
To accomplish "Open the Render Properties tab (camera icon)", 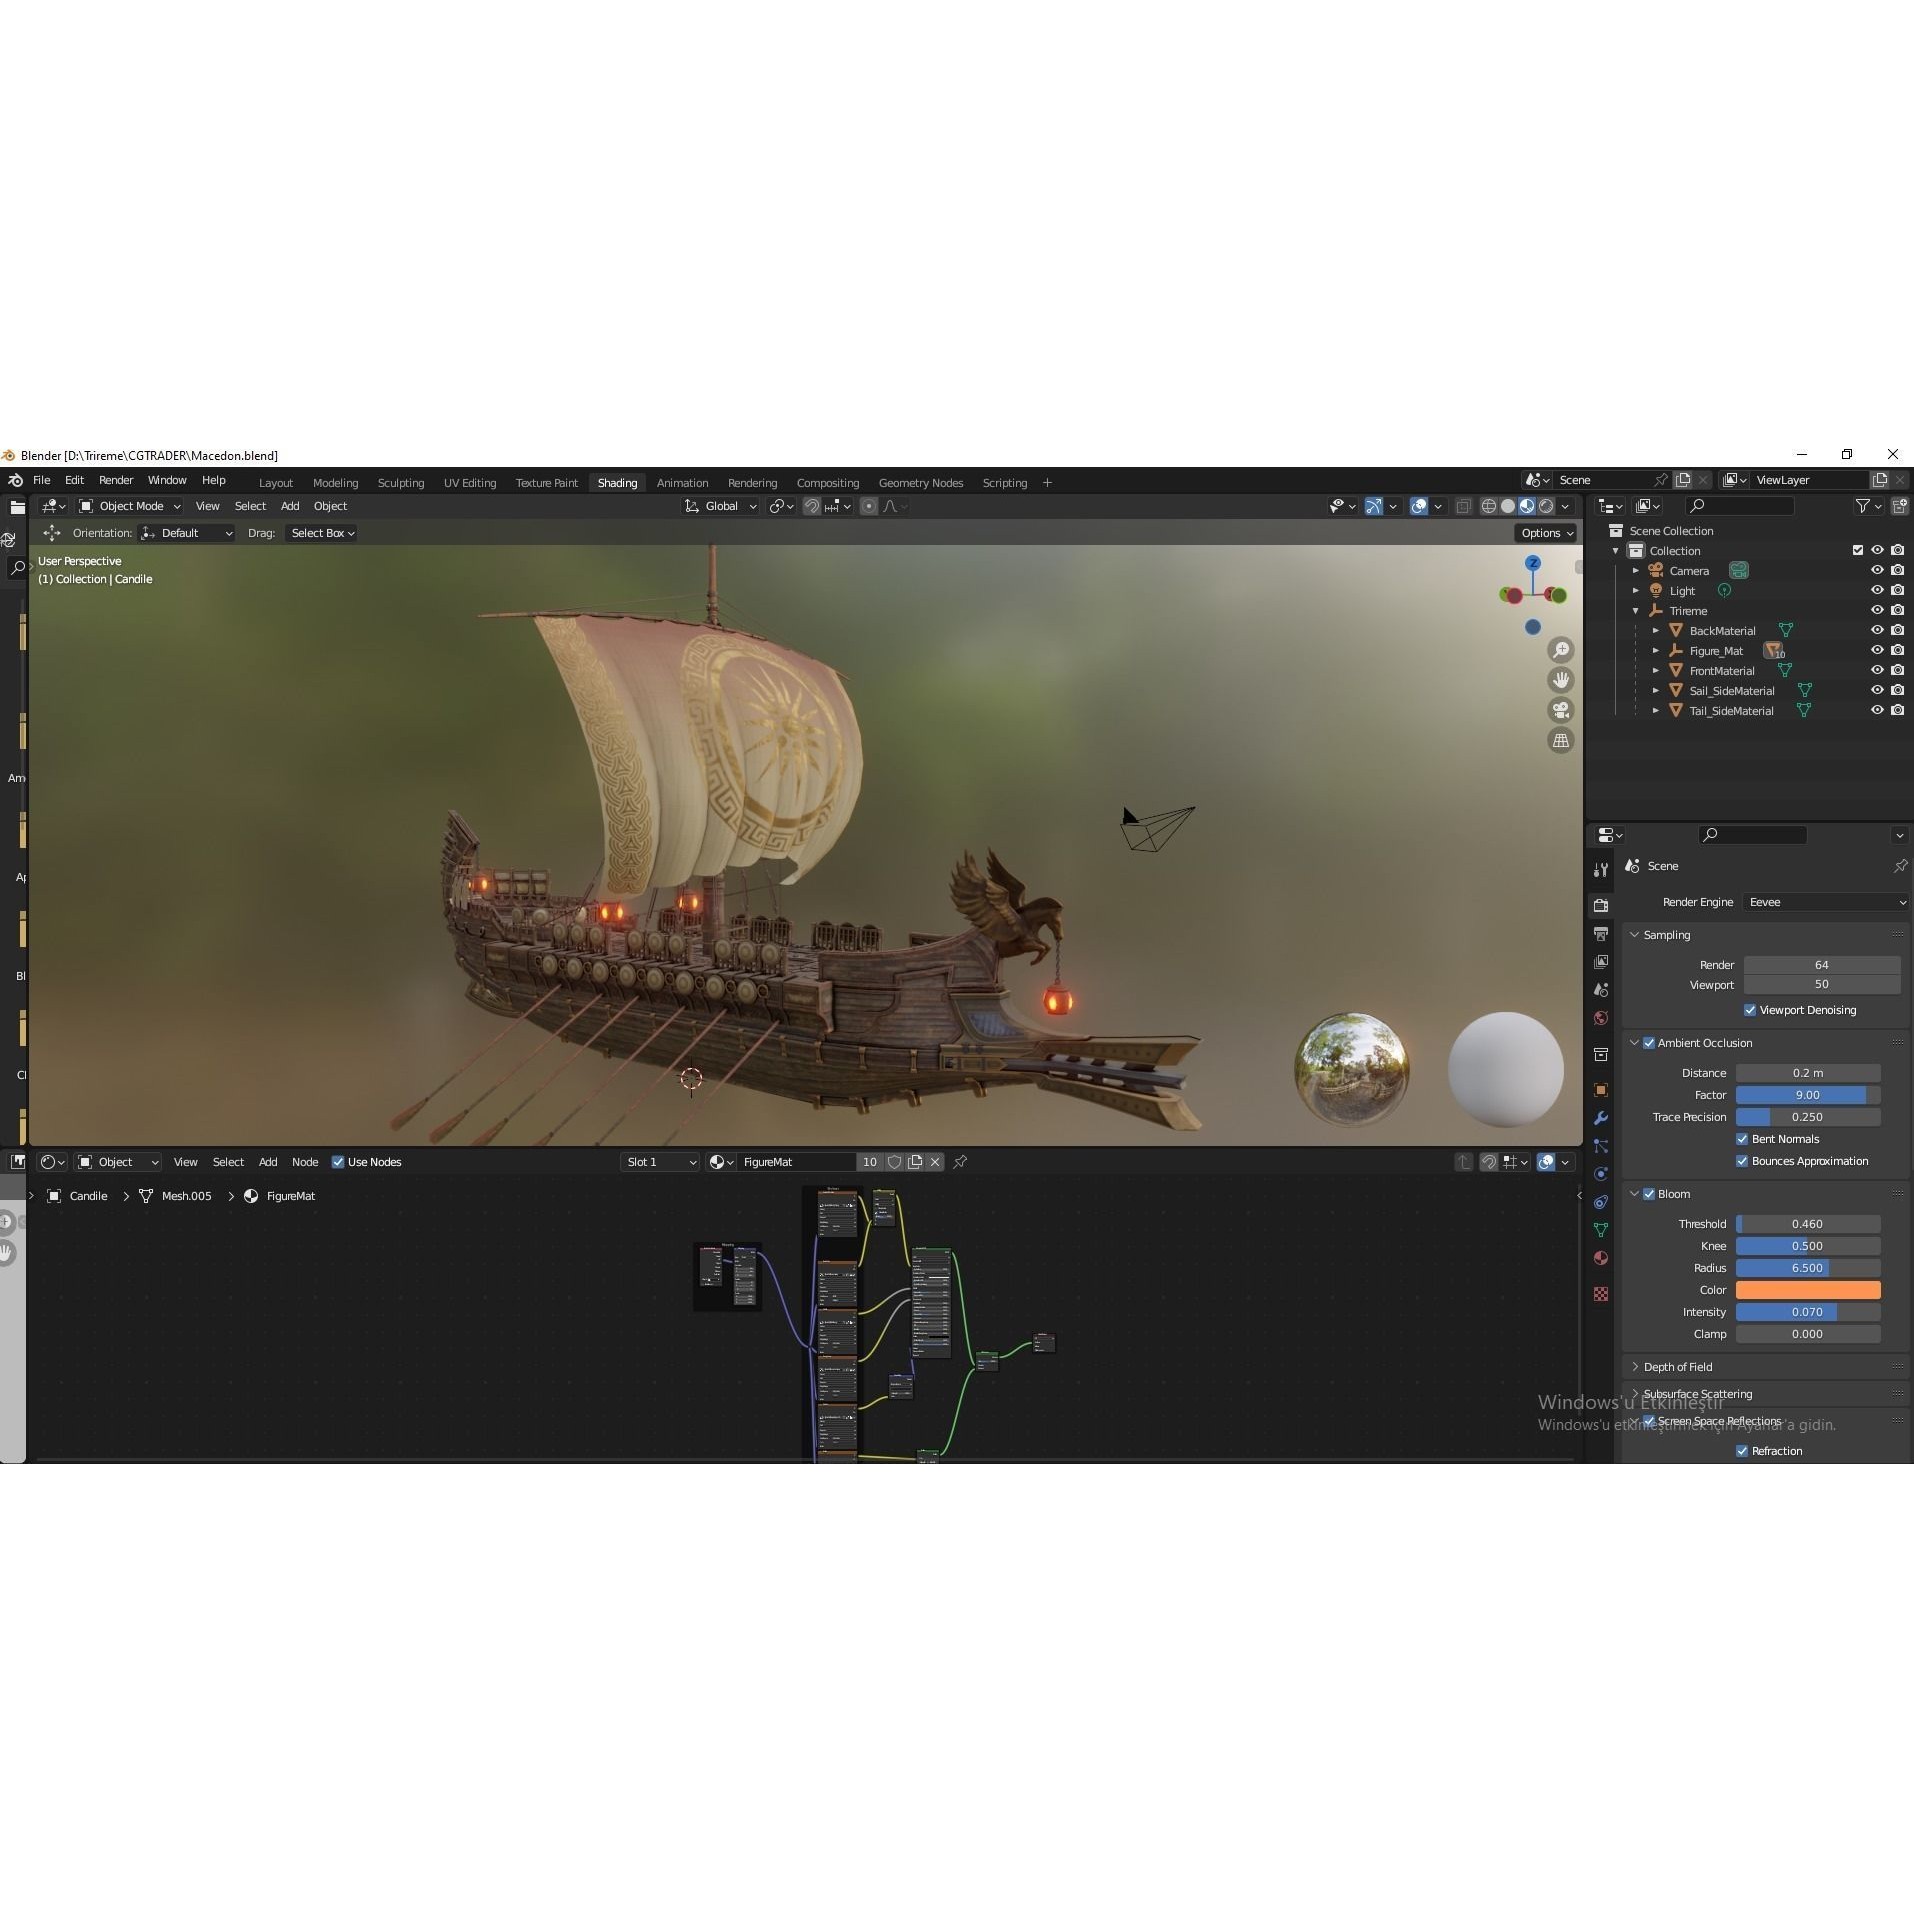I will coord(1601,905).
